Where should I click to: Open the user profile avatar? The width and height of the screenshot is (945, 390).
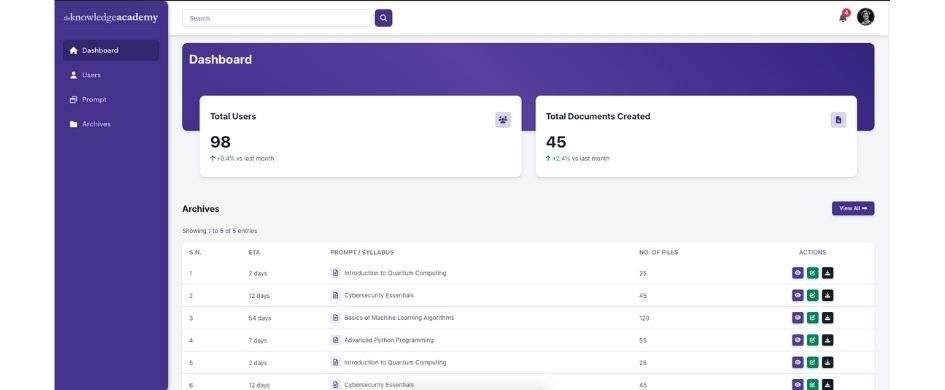pos(865,17)
